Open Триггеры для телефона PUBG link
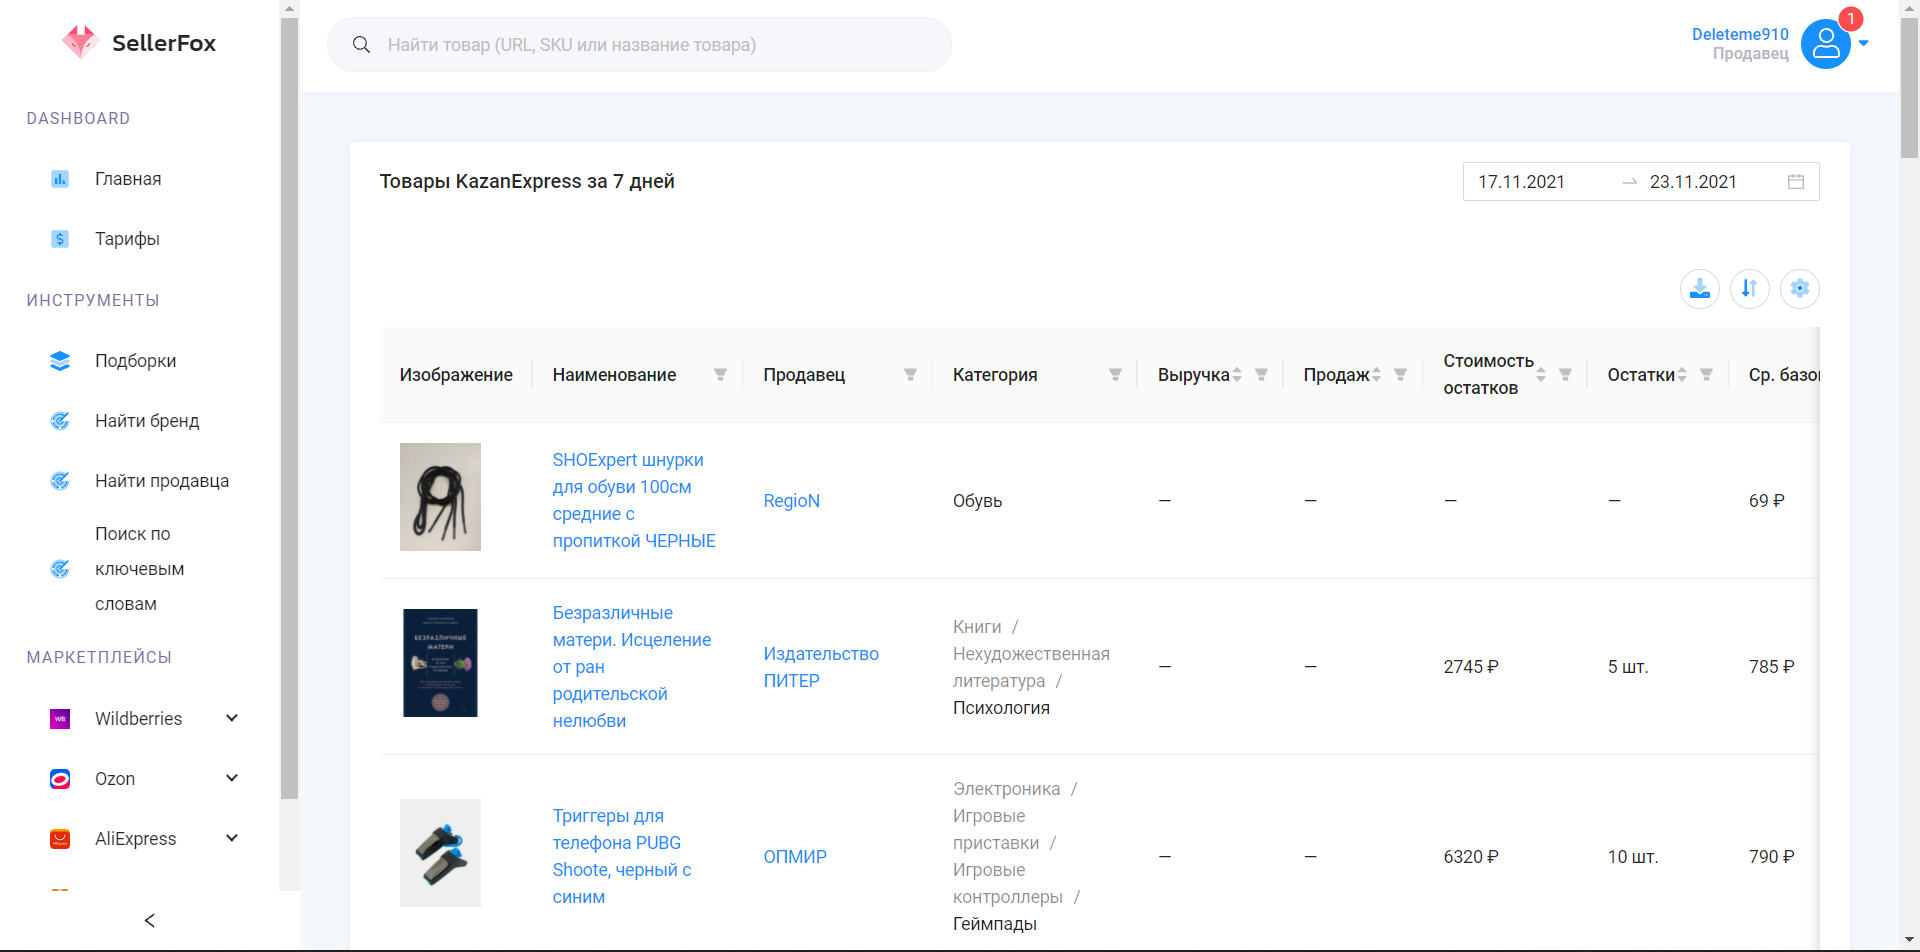The height and width of the screenshot is (952, 1920). pos(622,857)
